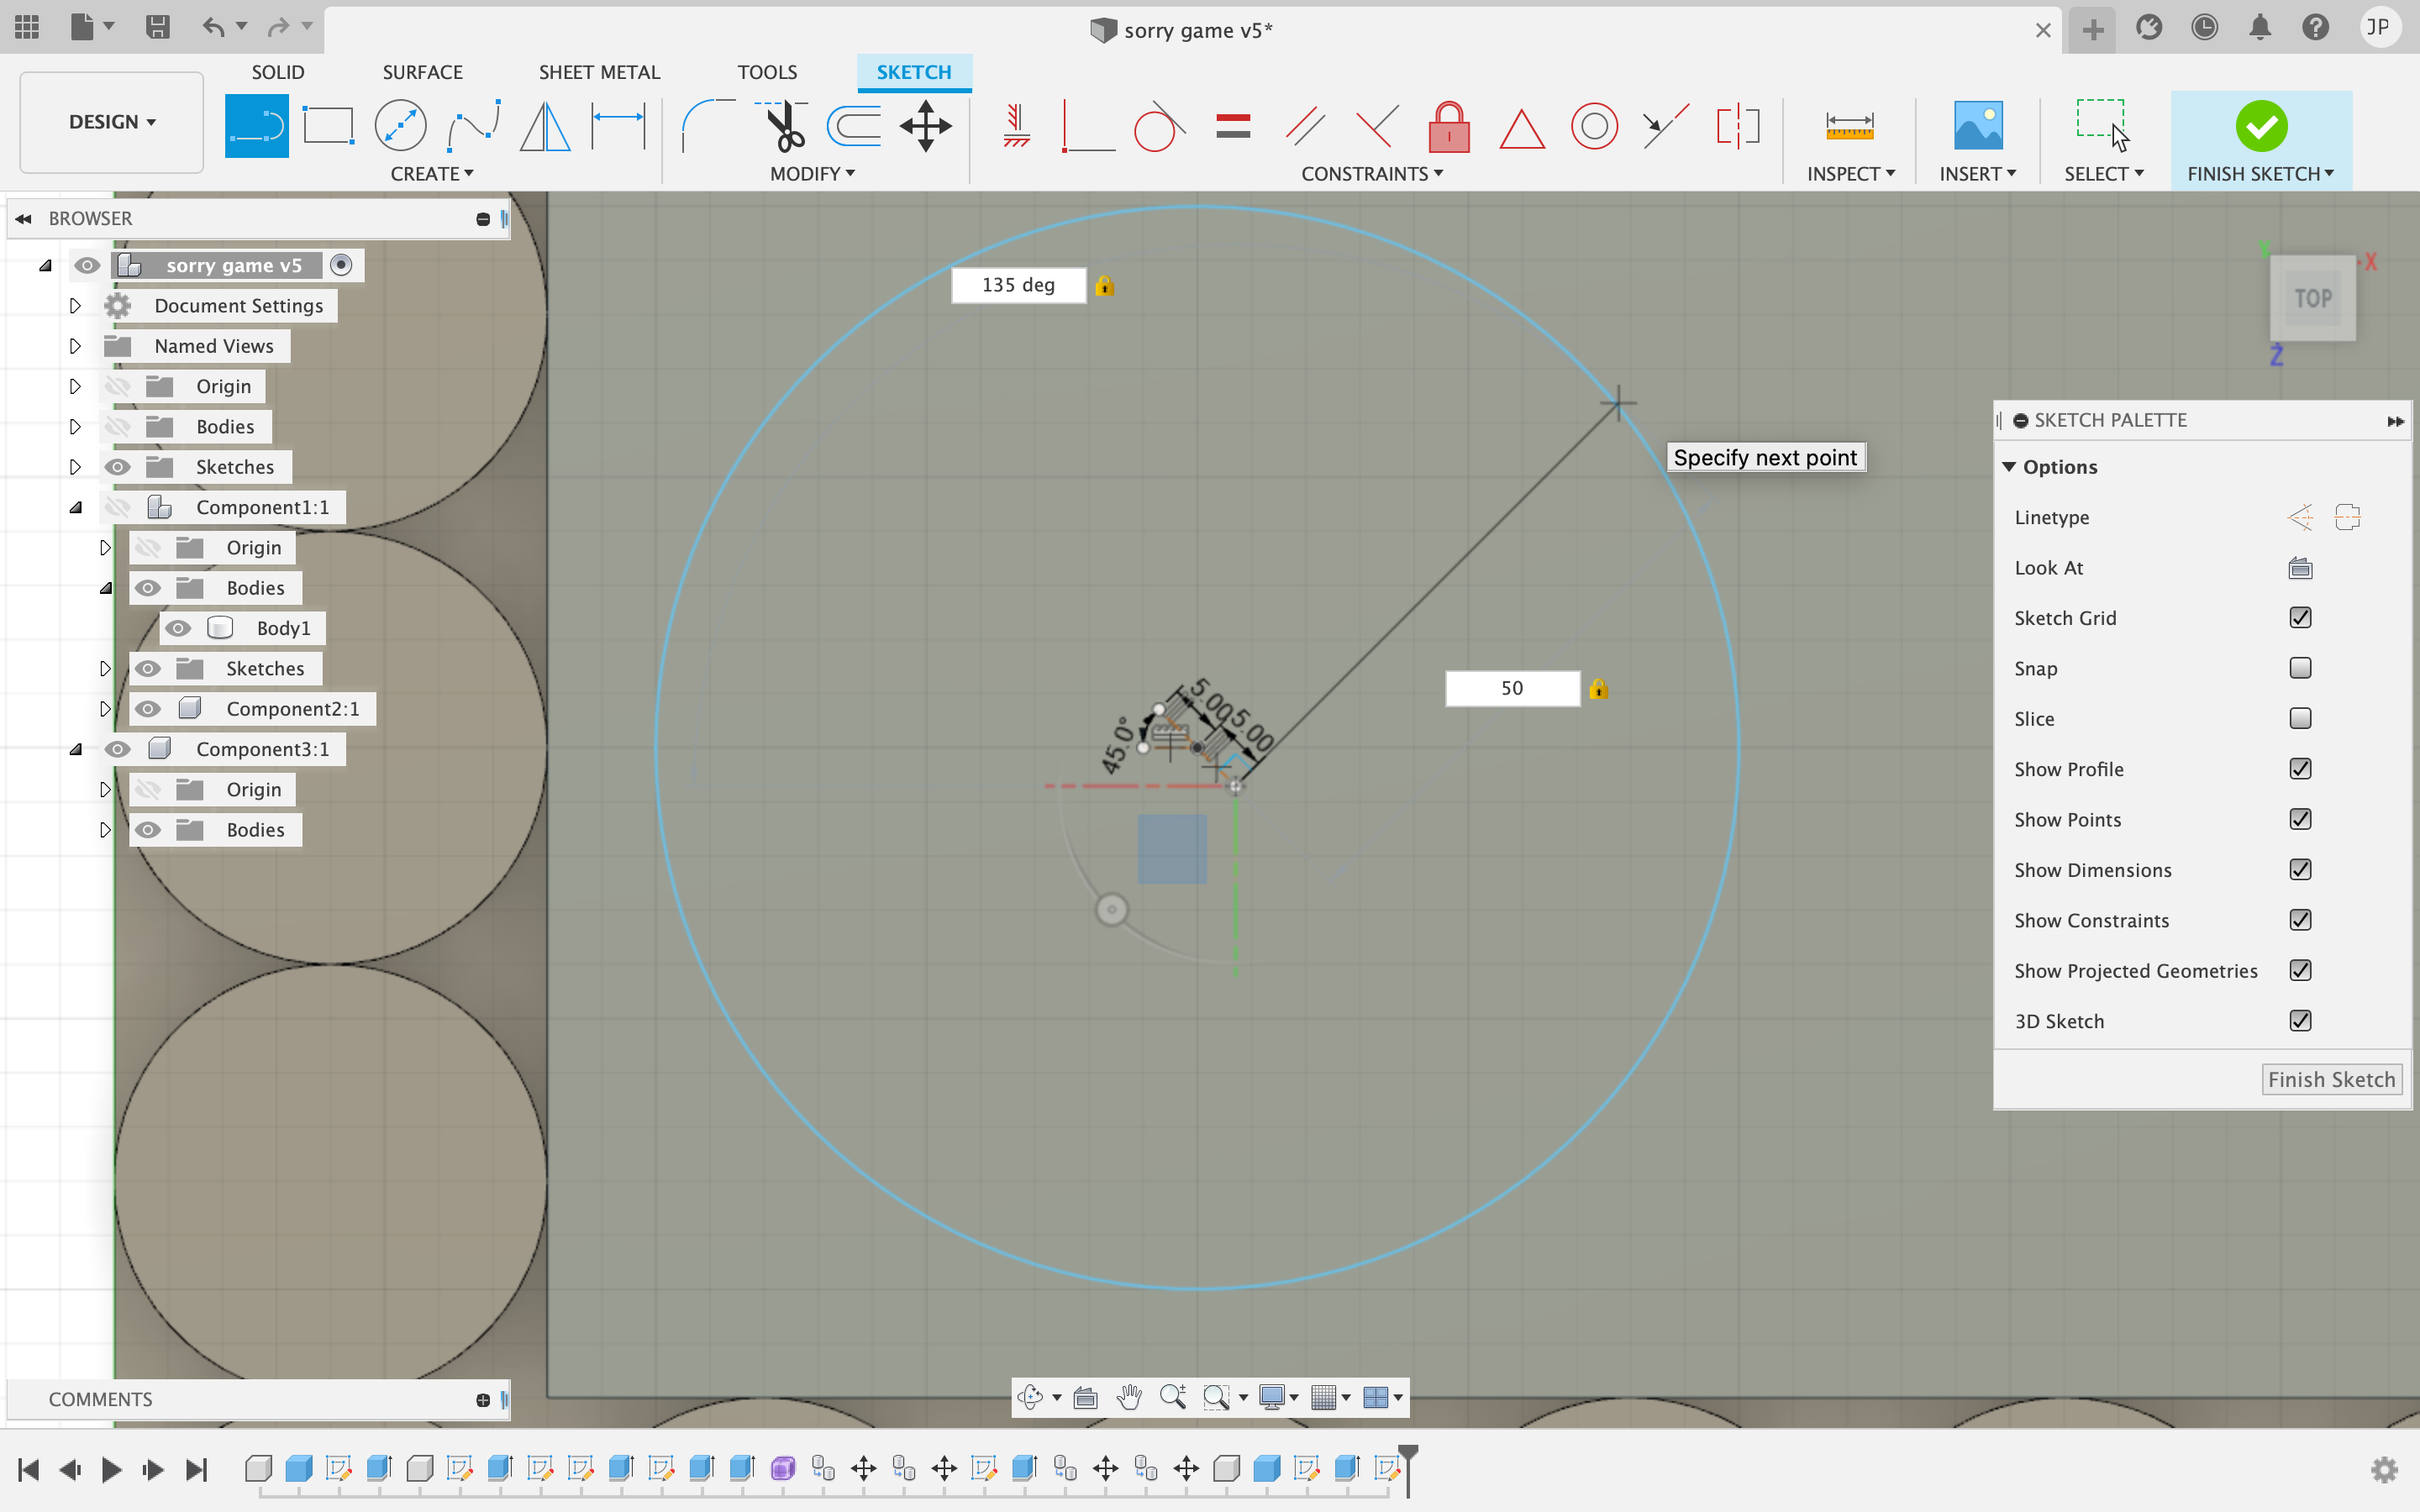Click the Save icon in title bar
2420x1512 pixels.
(x=157, y=27)
